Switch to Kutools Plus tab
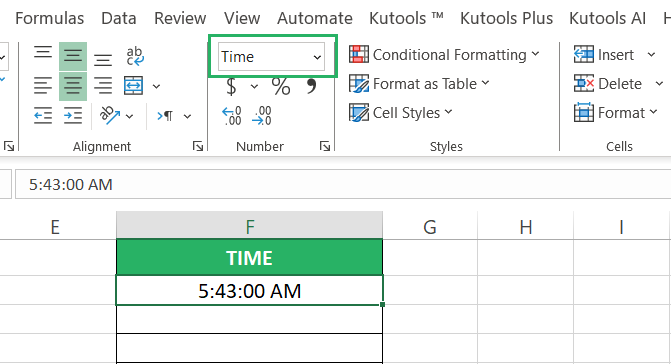The image size is (671, 364). 506,18
